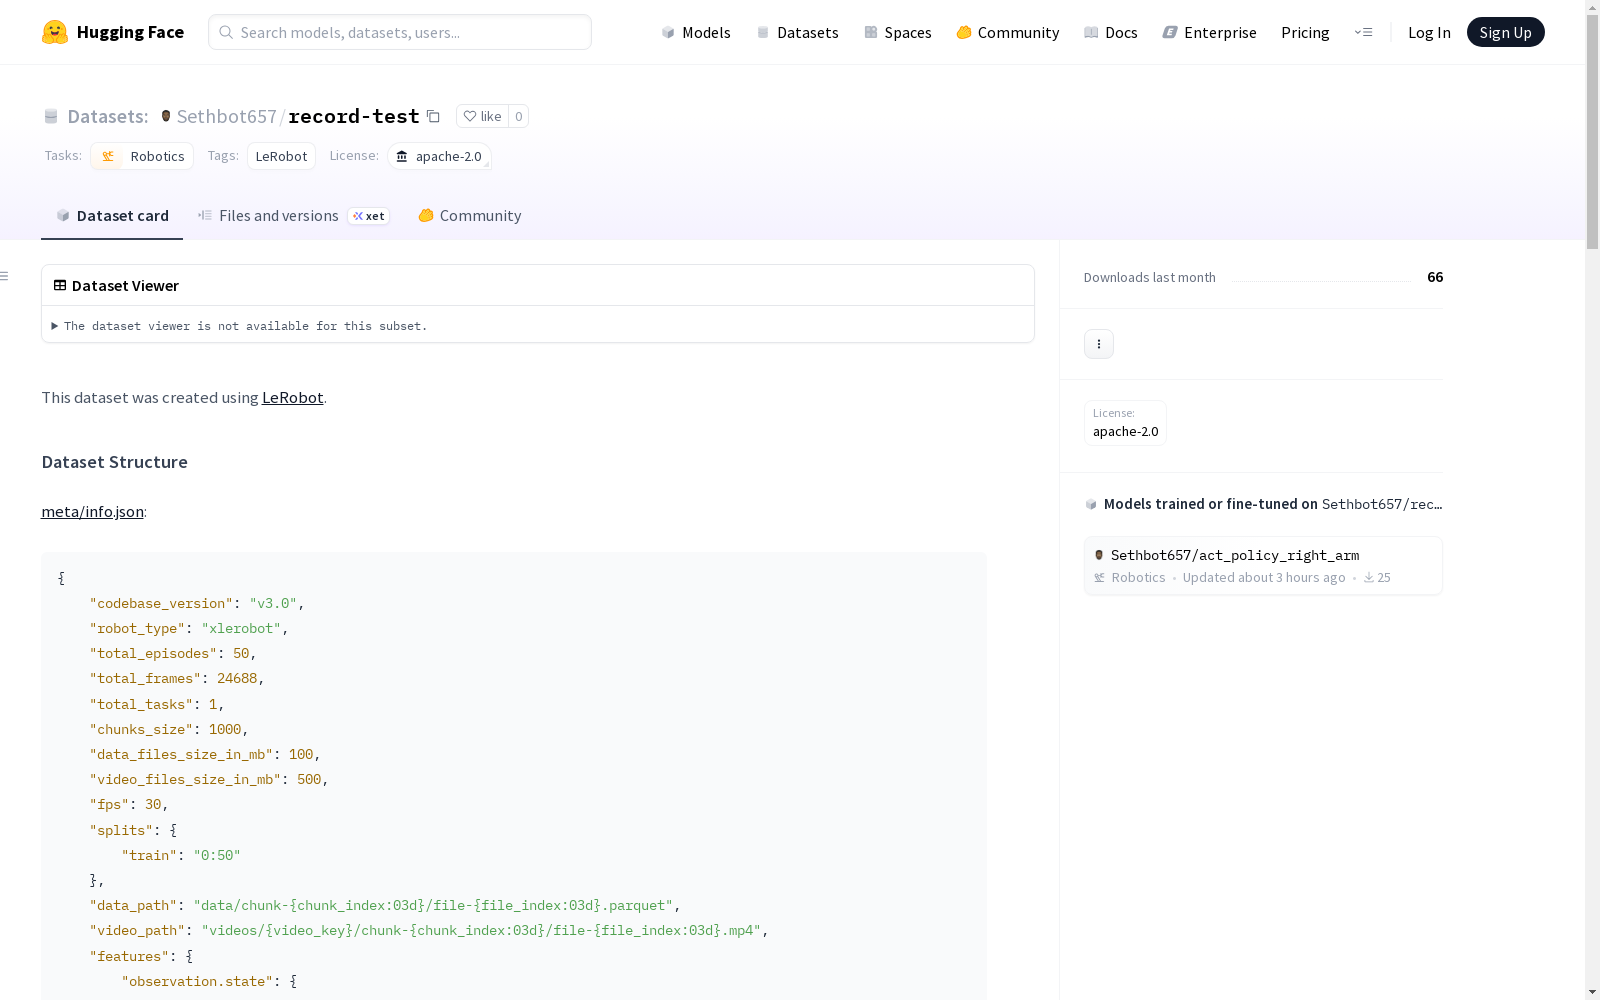
Task: Open Community in top navigation
Action: pos(1008,32)
